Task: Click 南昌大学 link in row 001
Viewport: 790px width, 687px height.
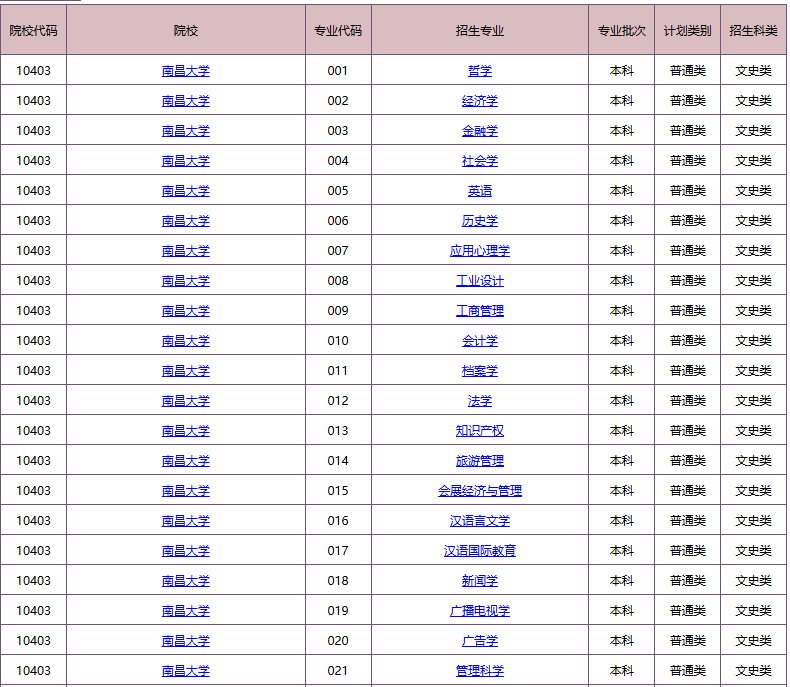Action: [185, 71]
